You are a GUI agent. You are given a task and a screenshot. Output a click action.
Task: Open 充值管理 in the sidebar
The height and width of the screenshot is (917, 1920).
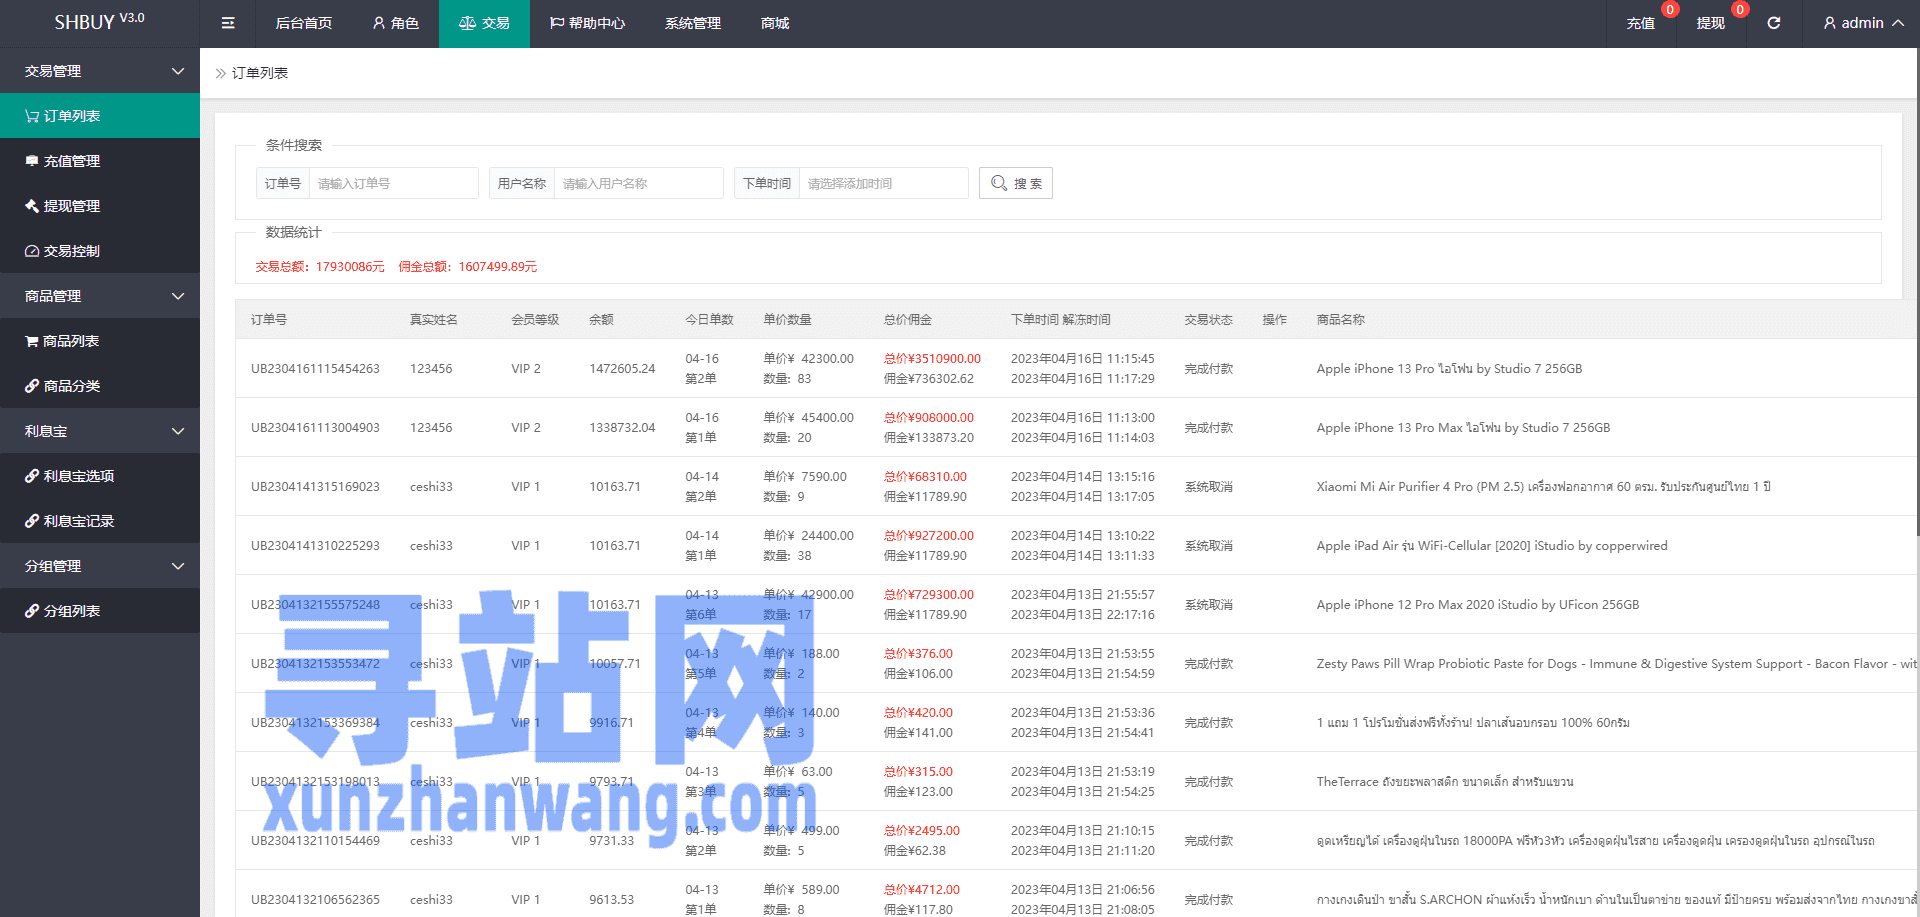[100, 161]
